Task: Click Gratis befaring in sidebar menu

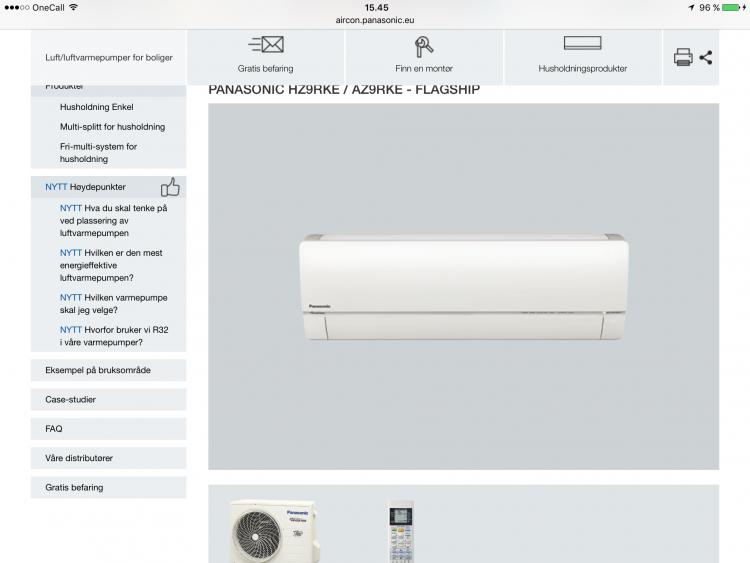Action: pos(109,487)
